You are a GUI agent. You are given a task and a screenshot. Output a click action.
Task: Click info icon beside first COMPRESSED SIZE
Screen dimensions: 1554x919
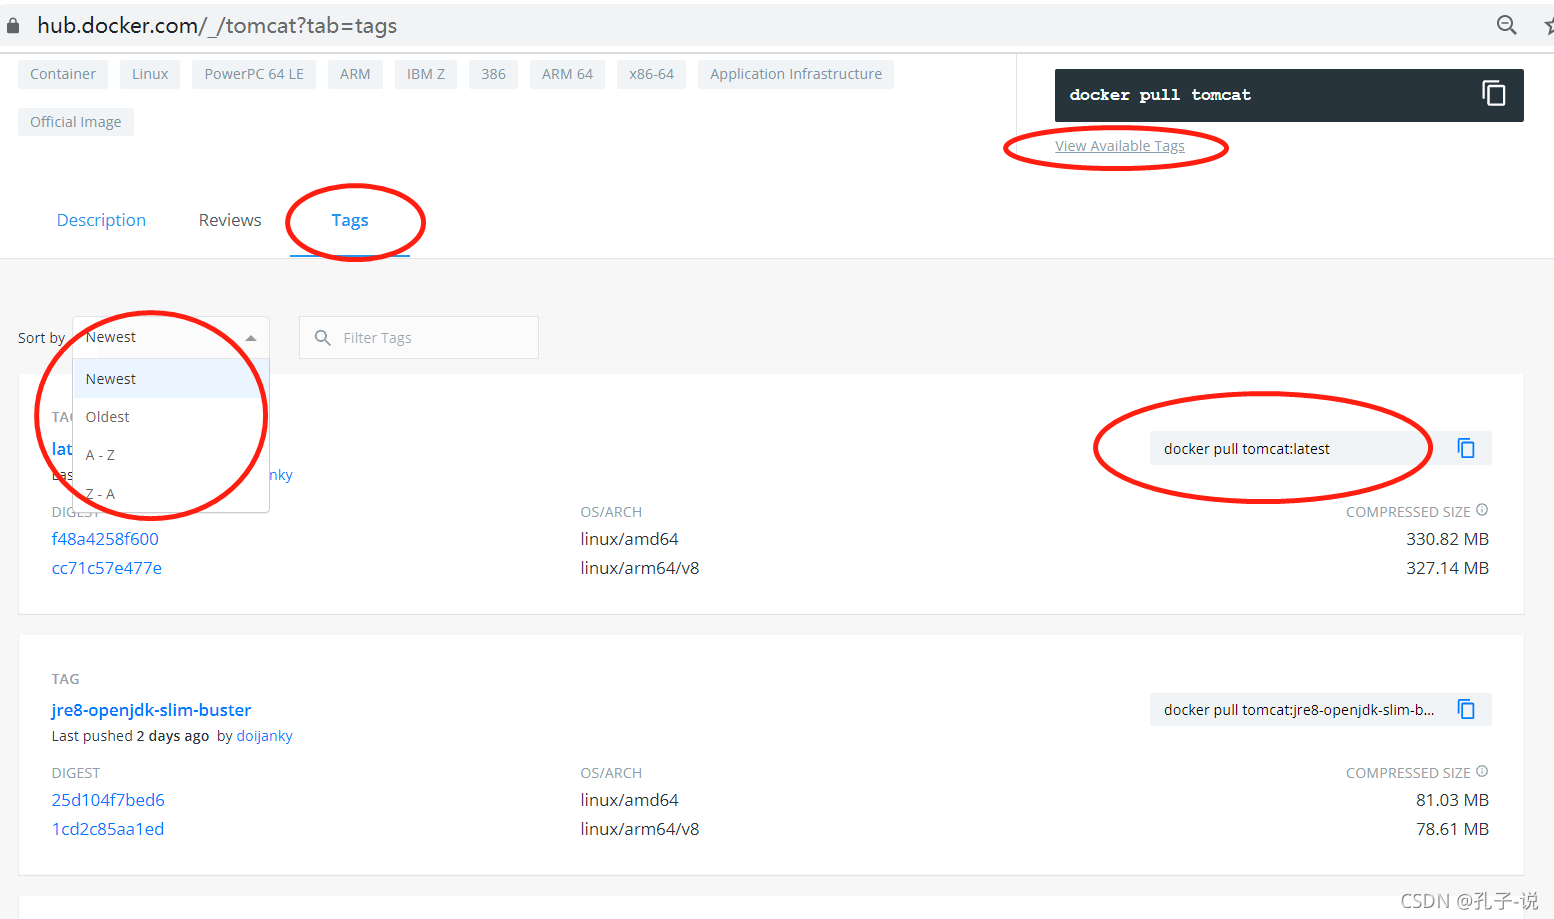1482,510
